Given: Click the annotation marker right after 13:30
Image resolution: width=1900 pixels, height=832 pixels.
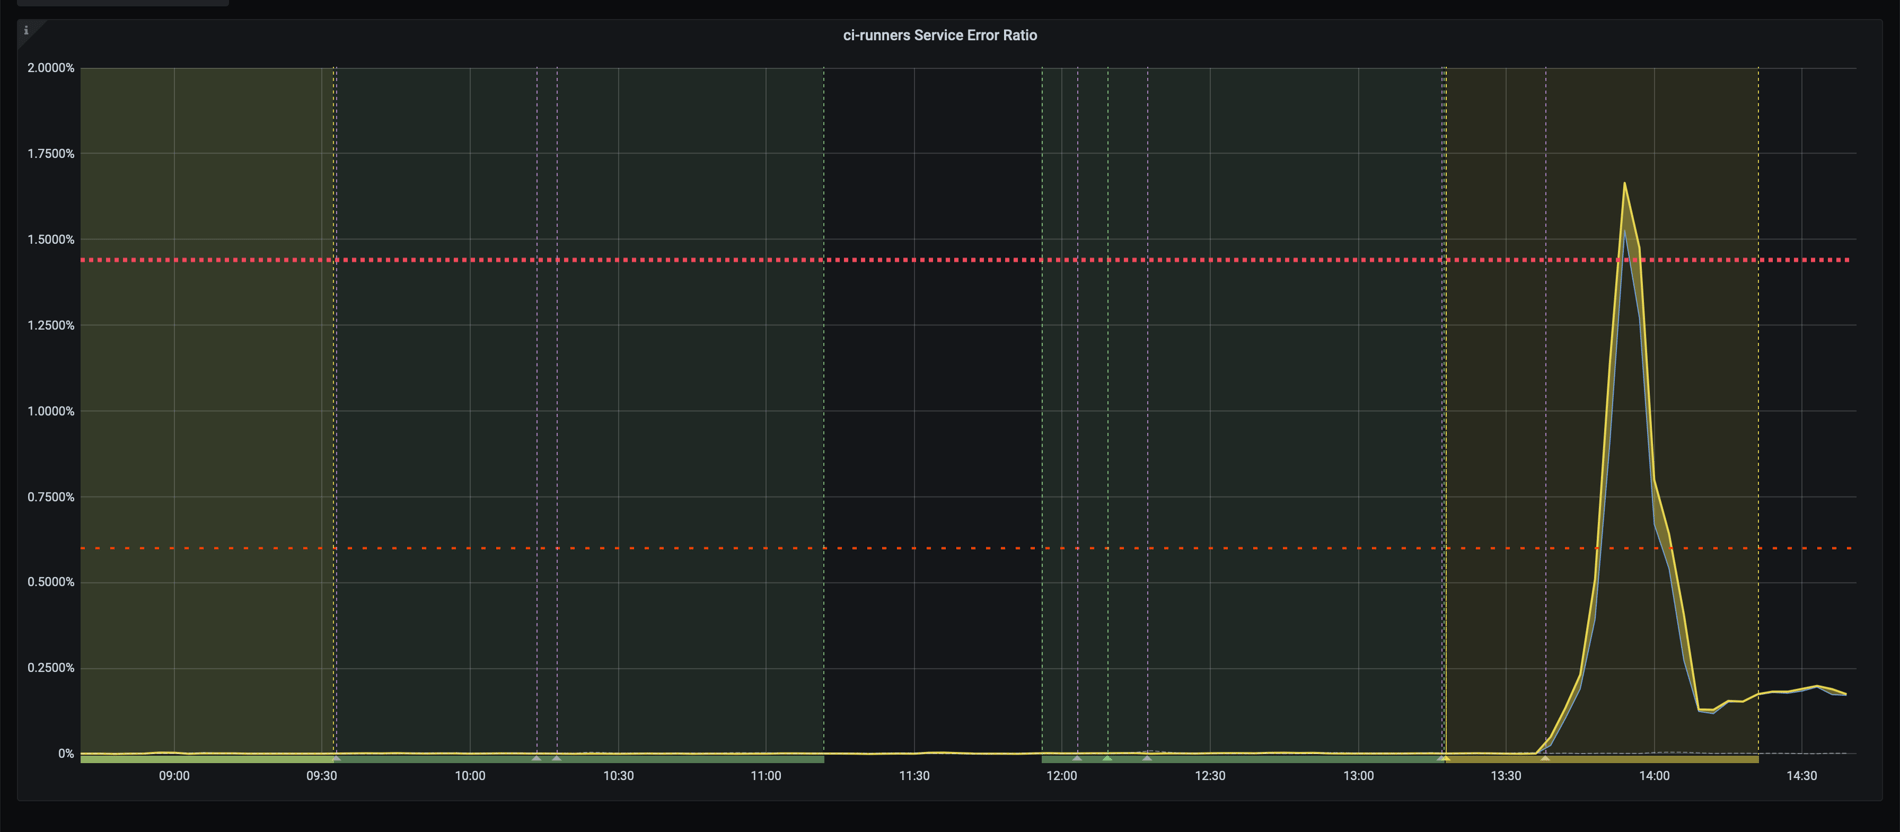Looking at the screenshot, I should coord(1545,759).
